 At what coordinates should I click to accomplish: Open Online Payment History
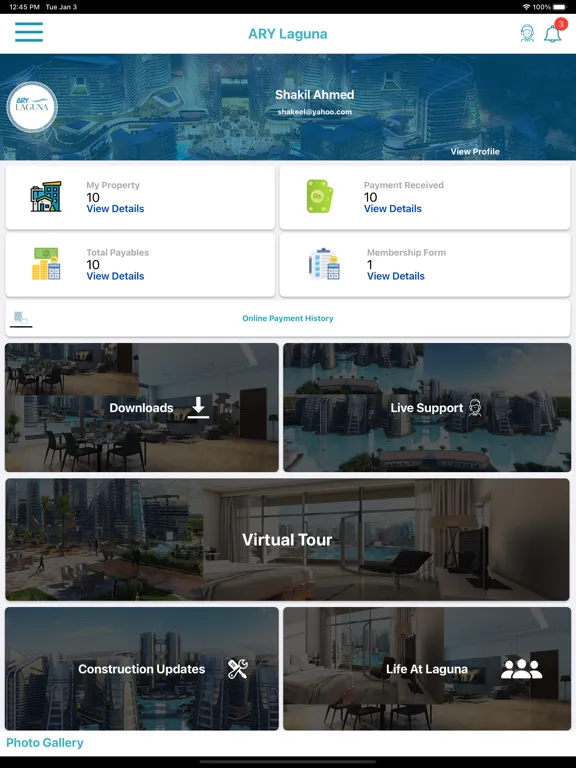point(288,318)
